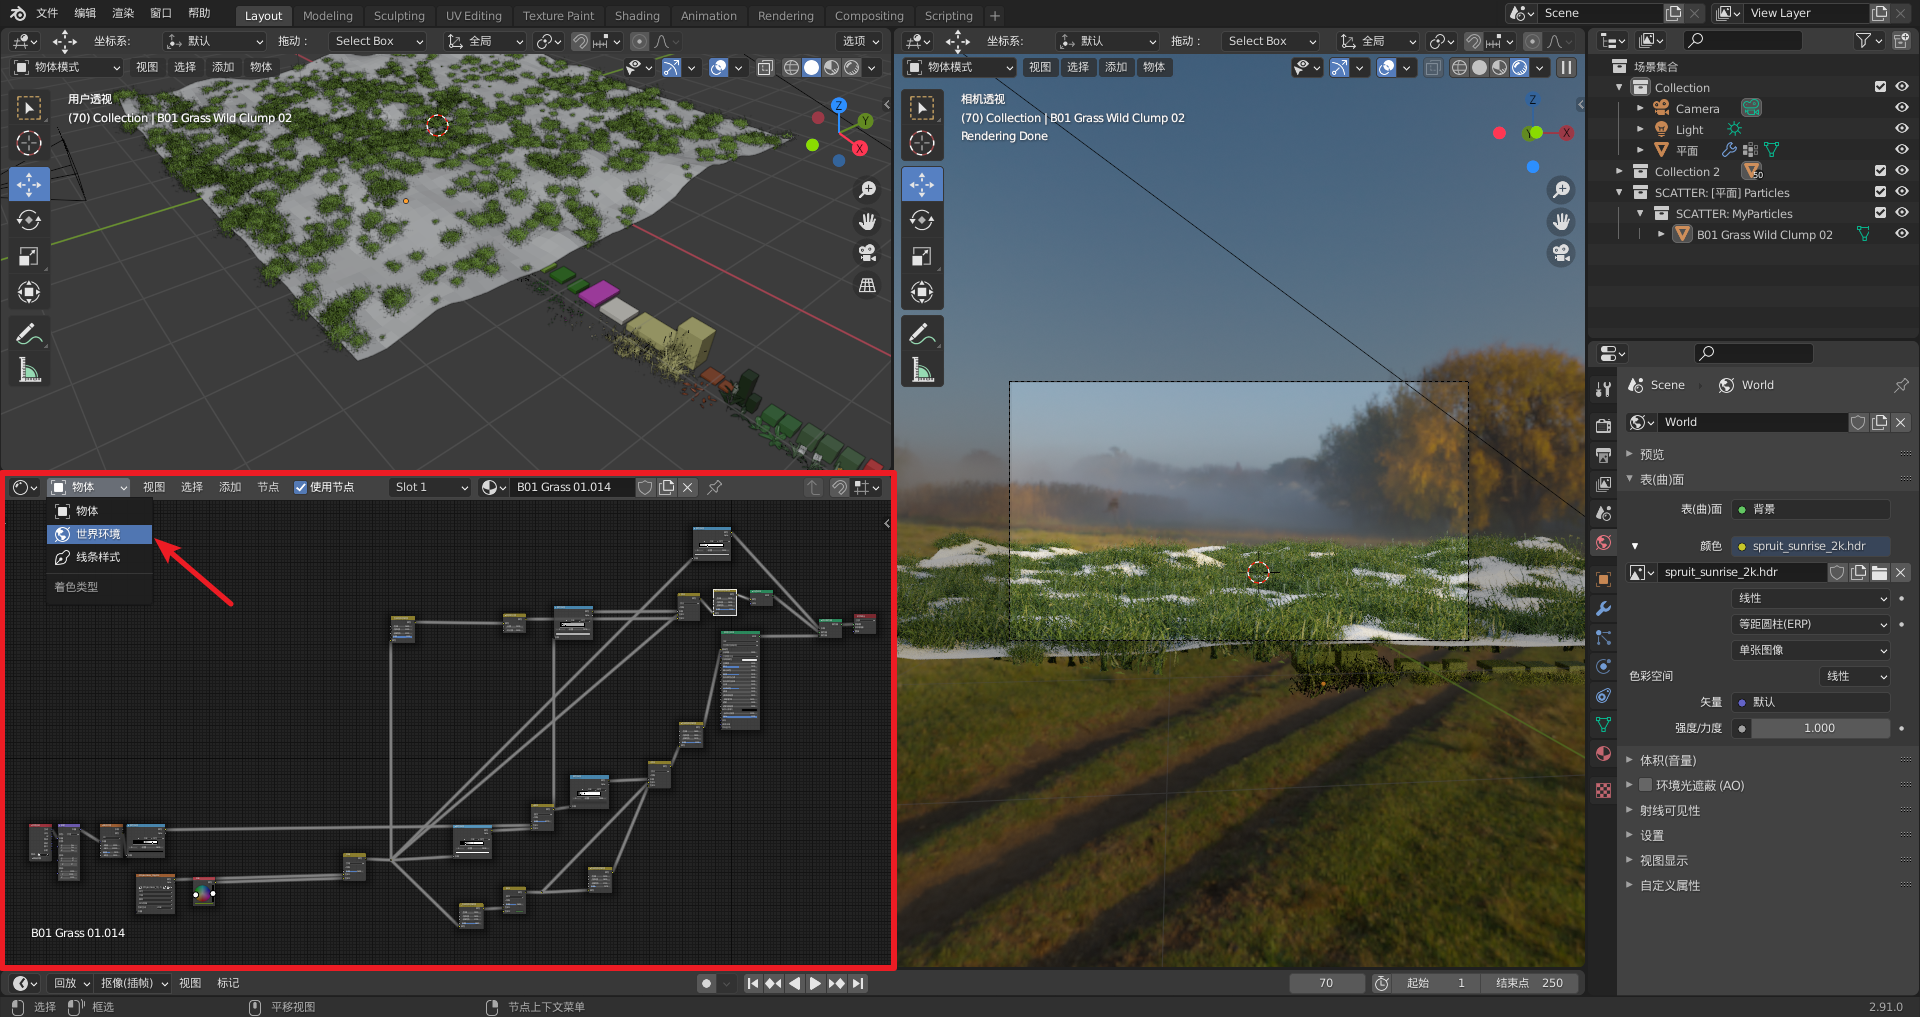Click current frame field 70
The height and width of the screenshot is (1017, 1920).
coord(1326,983)
